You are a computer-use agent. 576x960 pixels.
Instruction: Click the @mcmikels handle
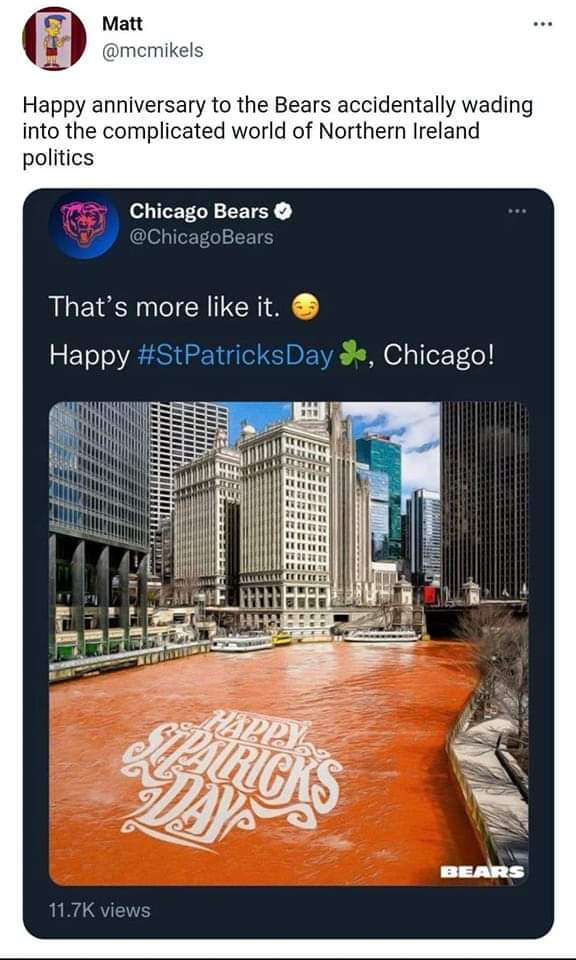coord(152,50)
